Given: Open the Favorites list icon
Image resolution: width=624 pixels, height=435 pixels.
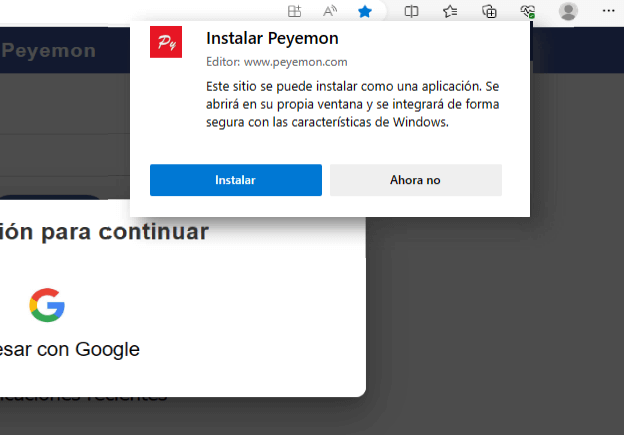Looking at the screenshot, I should (x=450, y=11).
